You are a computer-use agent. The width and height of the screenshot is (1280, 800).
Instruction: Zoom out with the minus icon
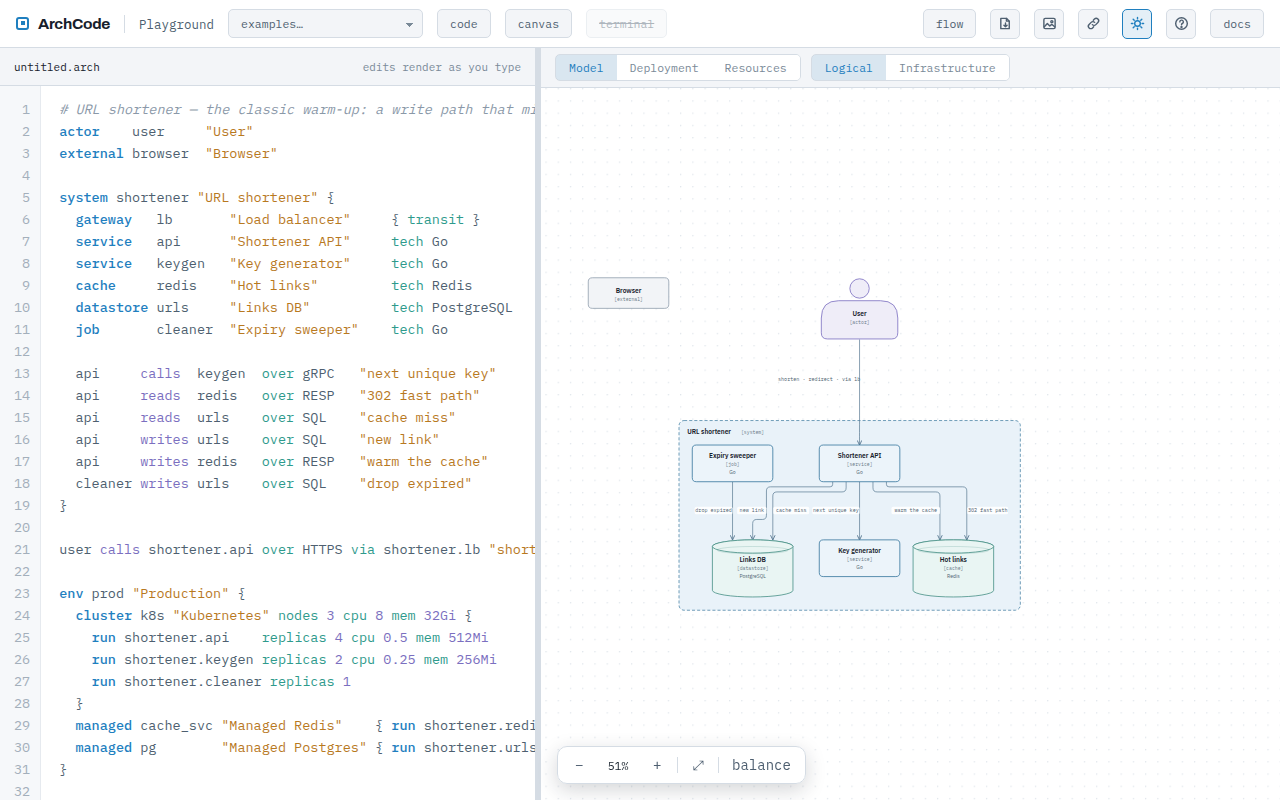579,766
